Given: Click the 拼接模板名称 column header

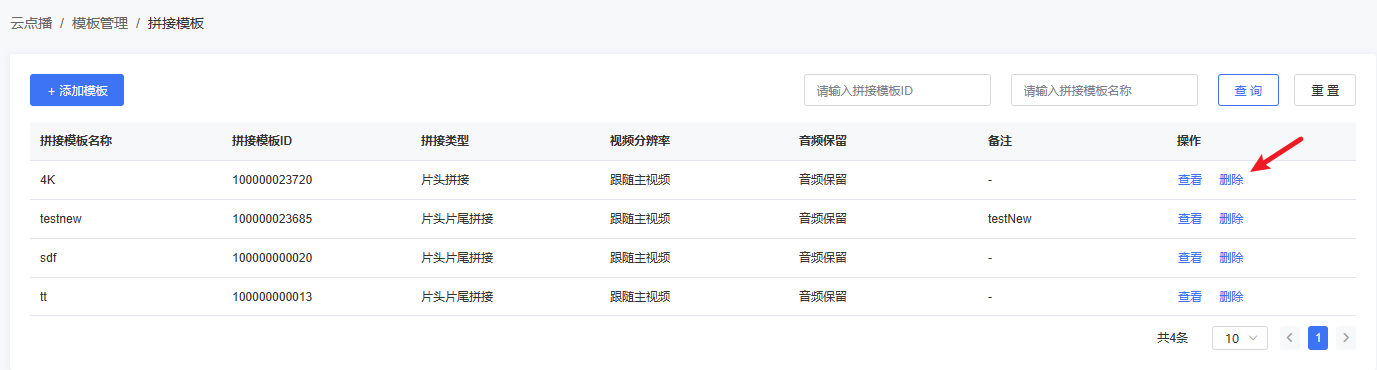Looking at the screenshot, I should [76, 141].
